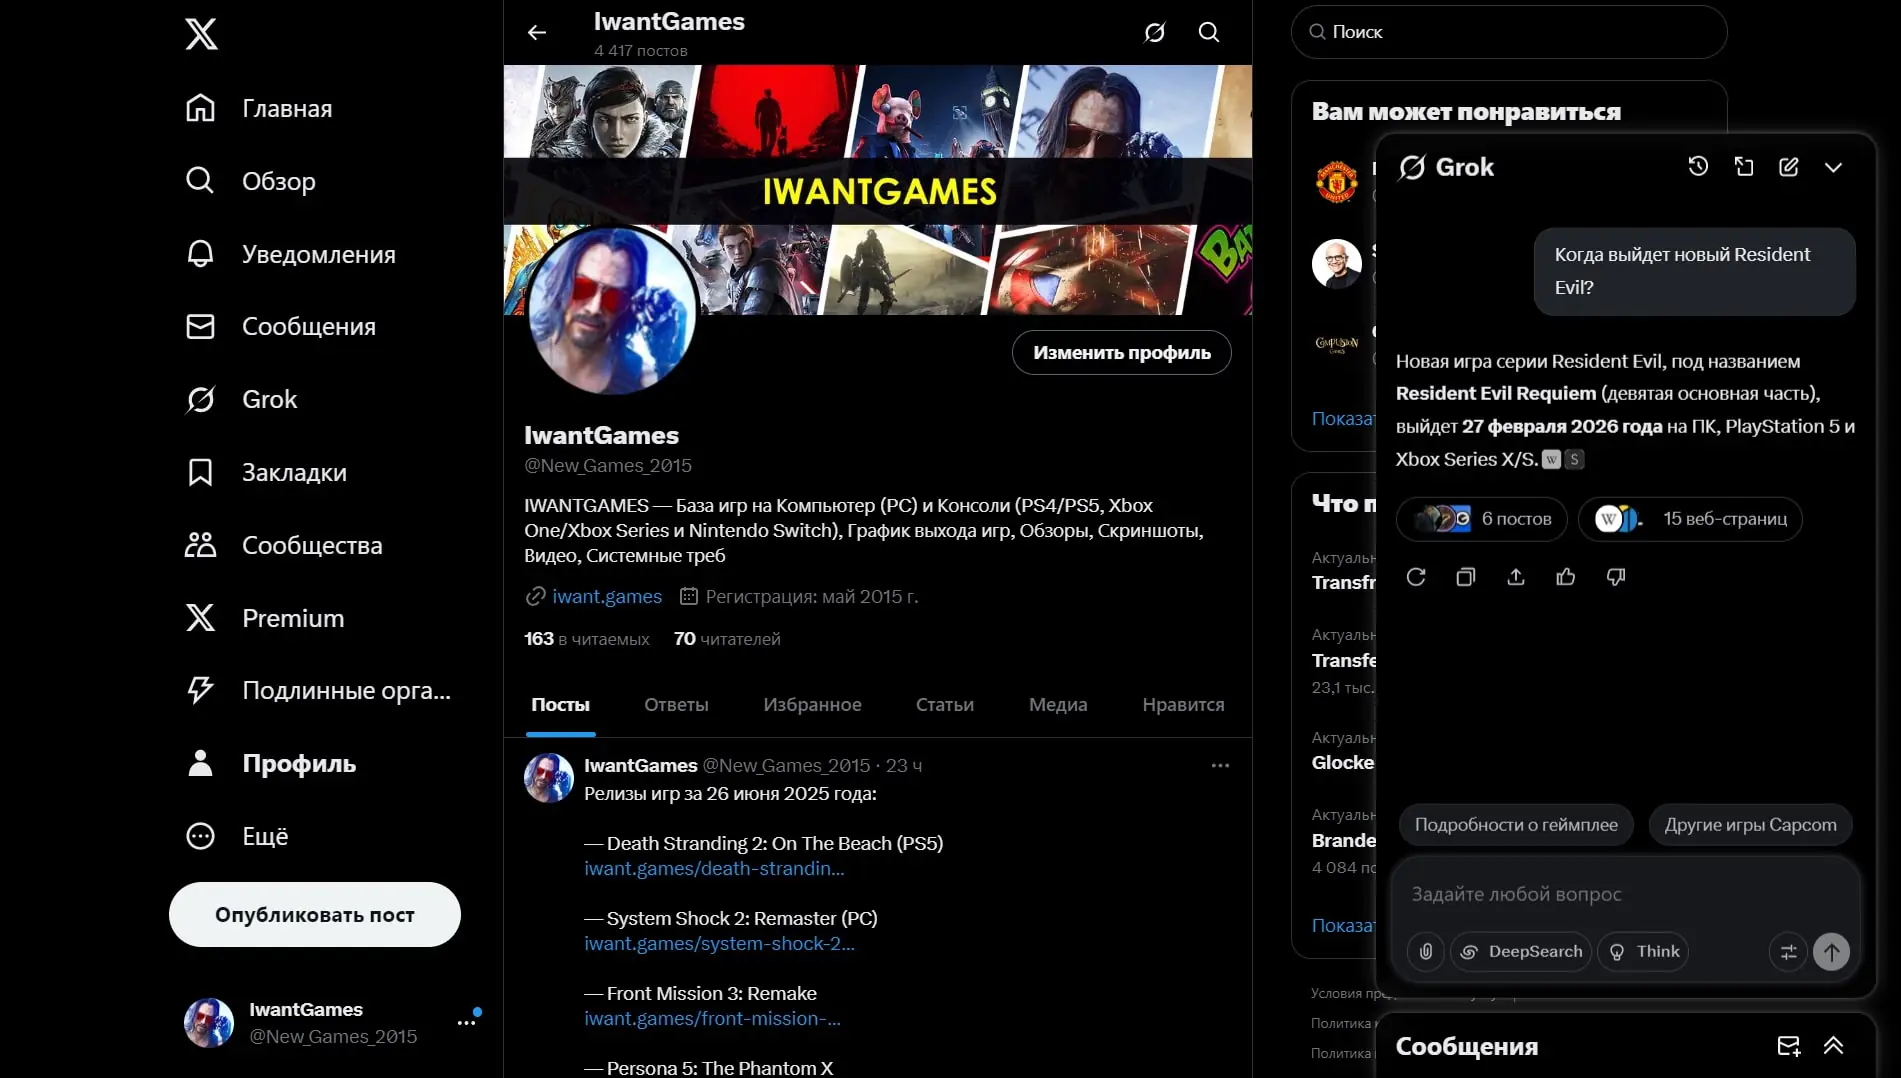Collapse Grok panel chevron
The height and width of the screenshot is (1078, 1901).
point(1833,167)
